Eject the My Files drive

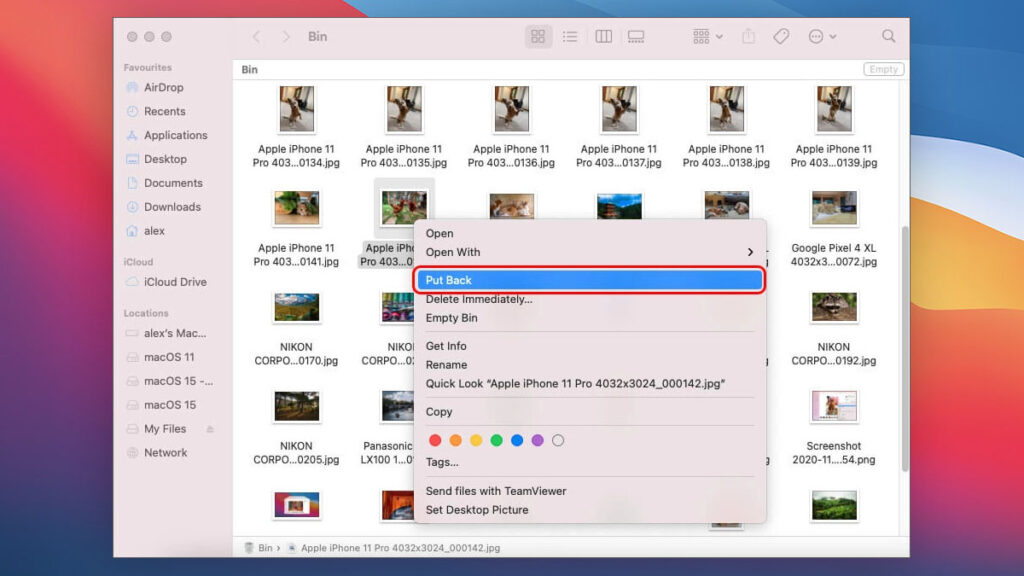click(210, 429)
